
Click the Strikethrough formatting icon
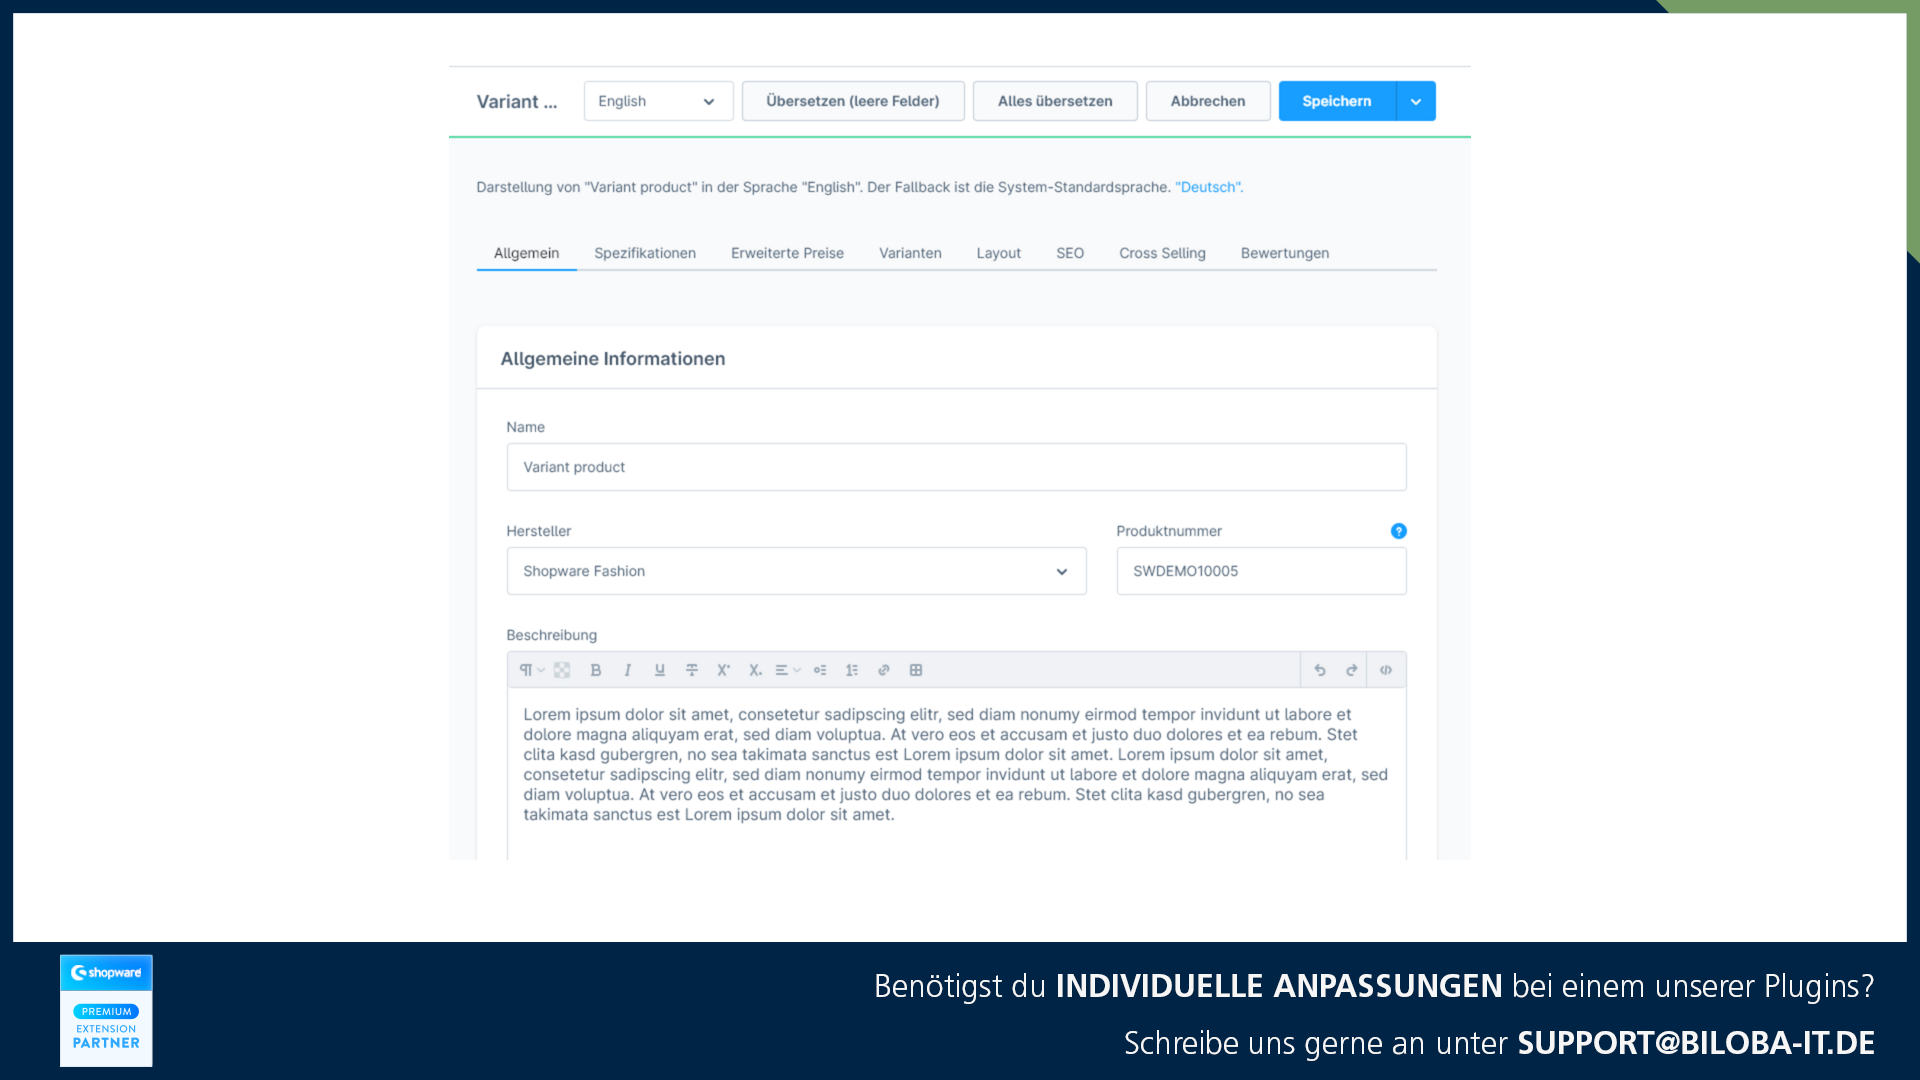point(691,670)
